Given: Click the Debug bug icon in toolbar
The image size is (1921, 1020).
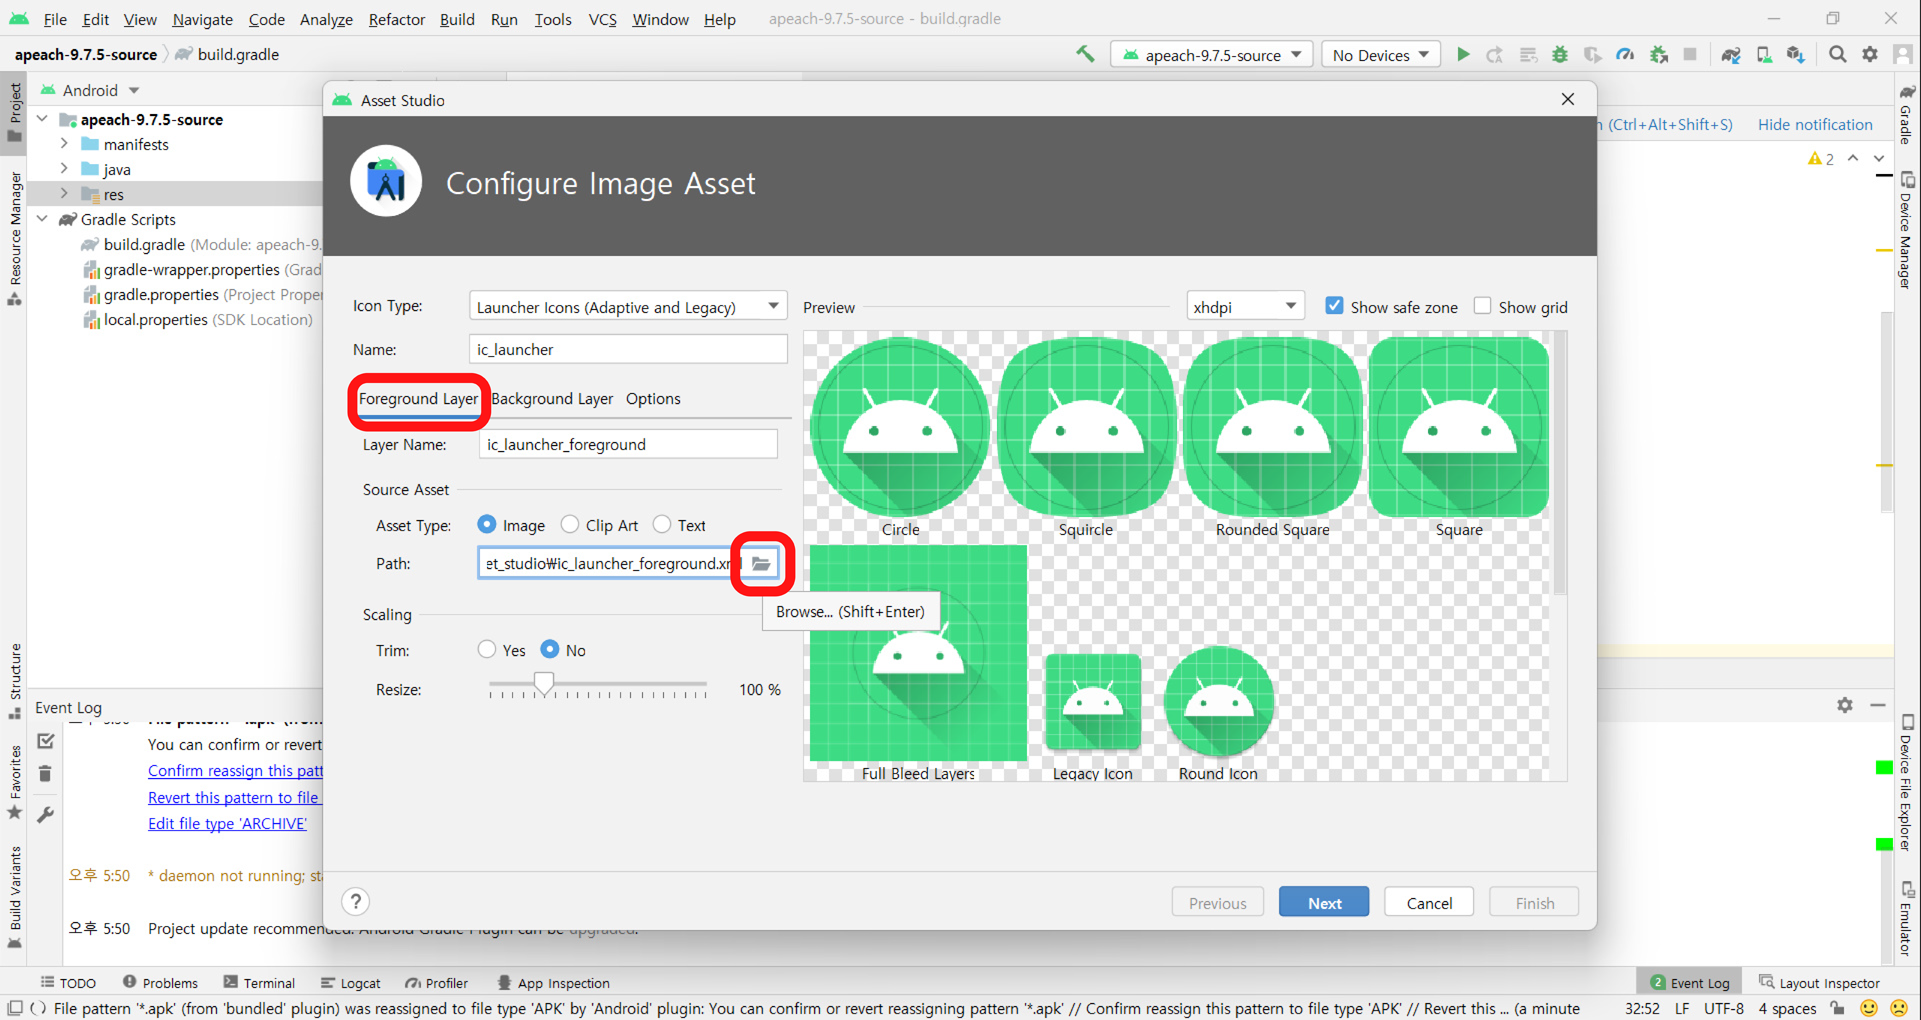Looking at the screenshot, I should click(1560, 54).
